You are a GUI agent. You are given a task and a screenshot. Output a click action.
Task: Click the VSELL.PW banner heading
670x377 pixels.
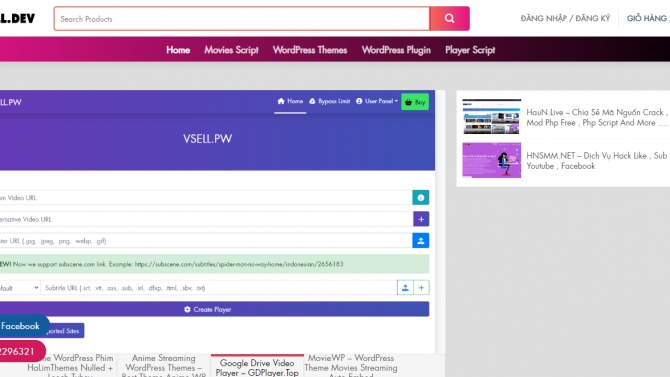tap(208, 138)
